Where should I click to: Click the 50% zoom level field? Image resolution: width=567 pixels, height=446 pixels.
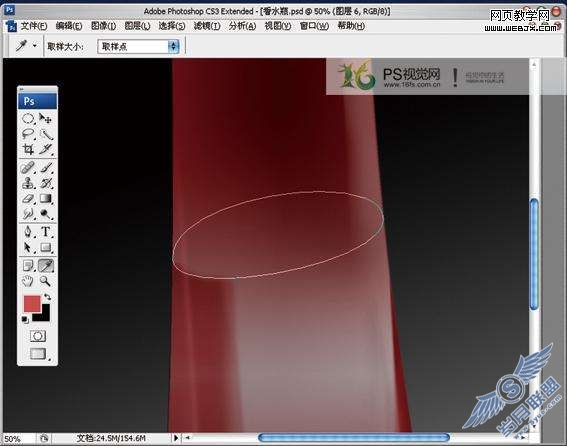(19, 439)
